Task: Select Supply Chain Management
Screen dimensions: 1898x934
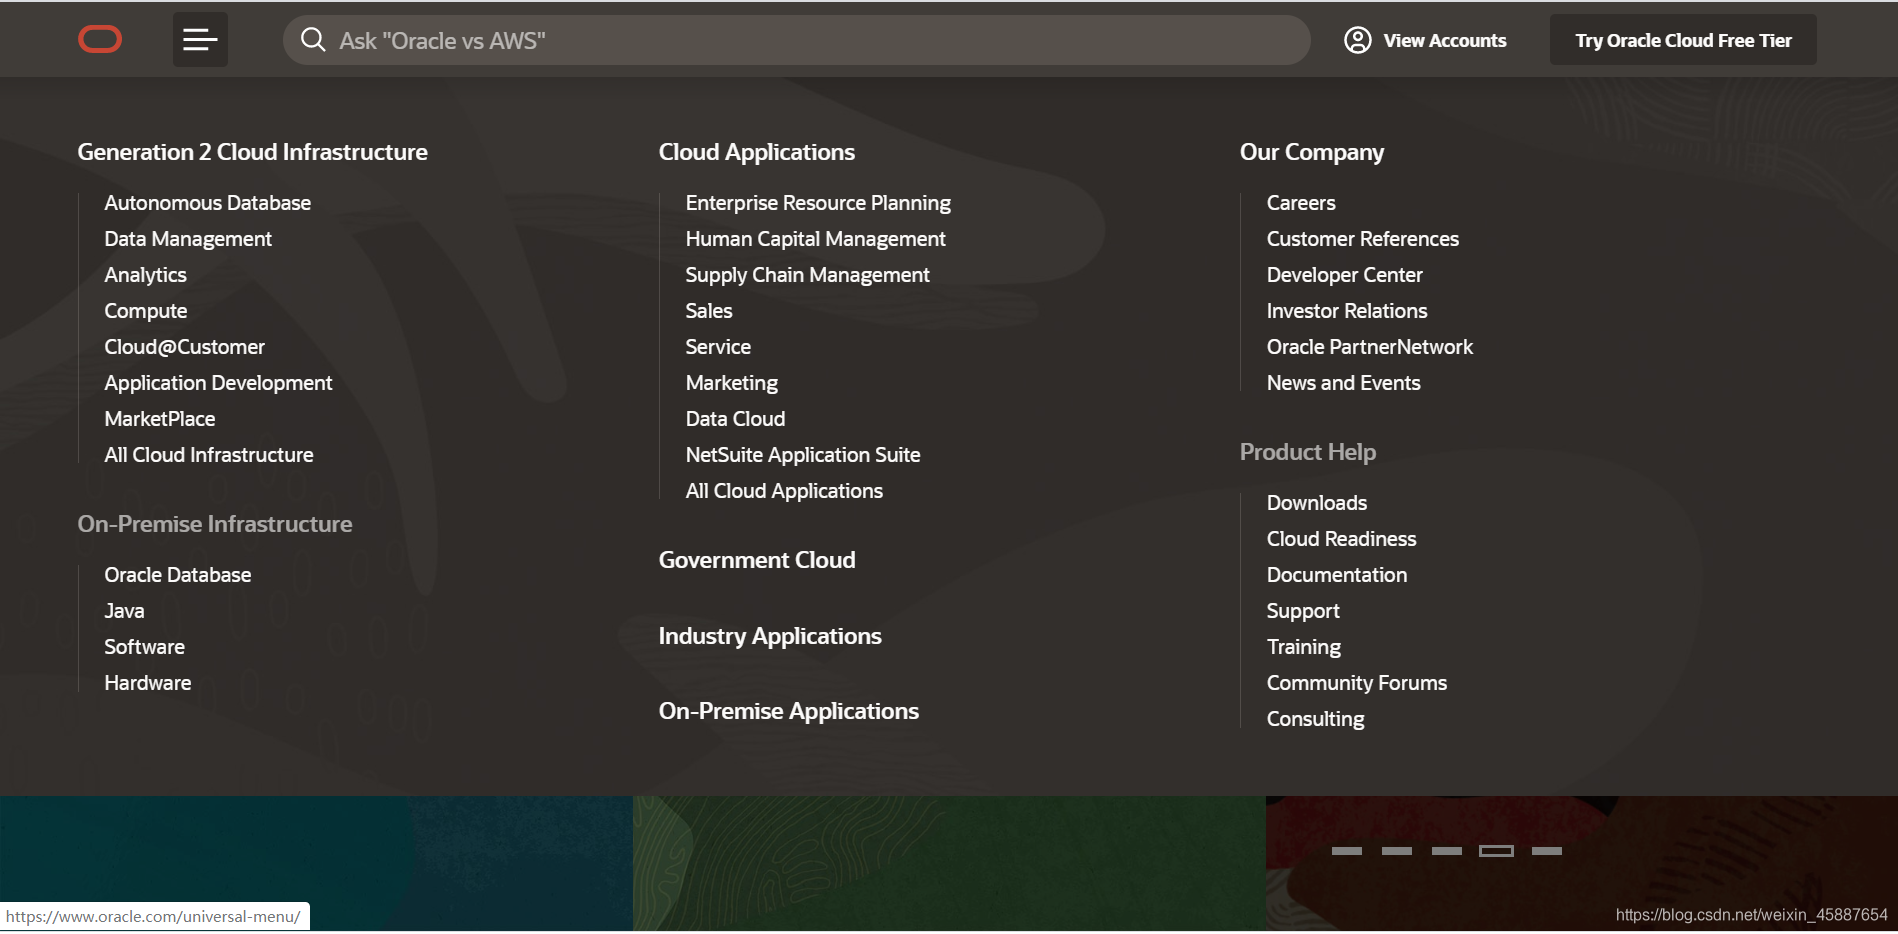Action: [807, 275]
